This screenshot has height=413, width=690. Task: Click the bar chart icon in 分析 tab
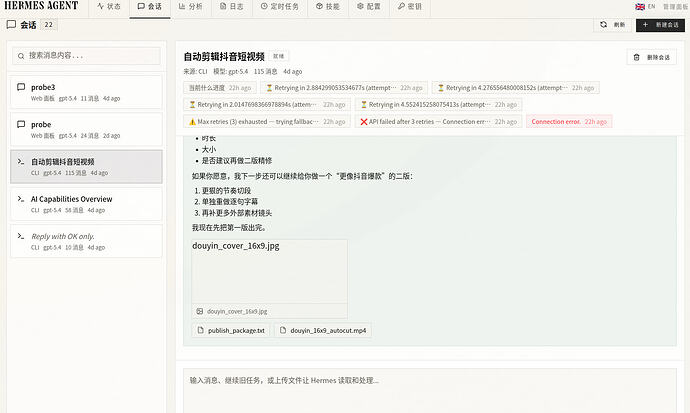(182, 6)
